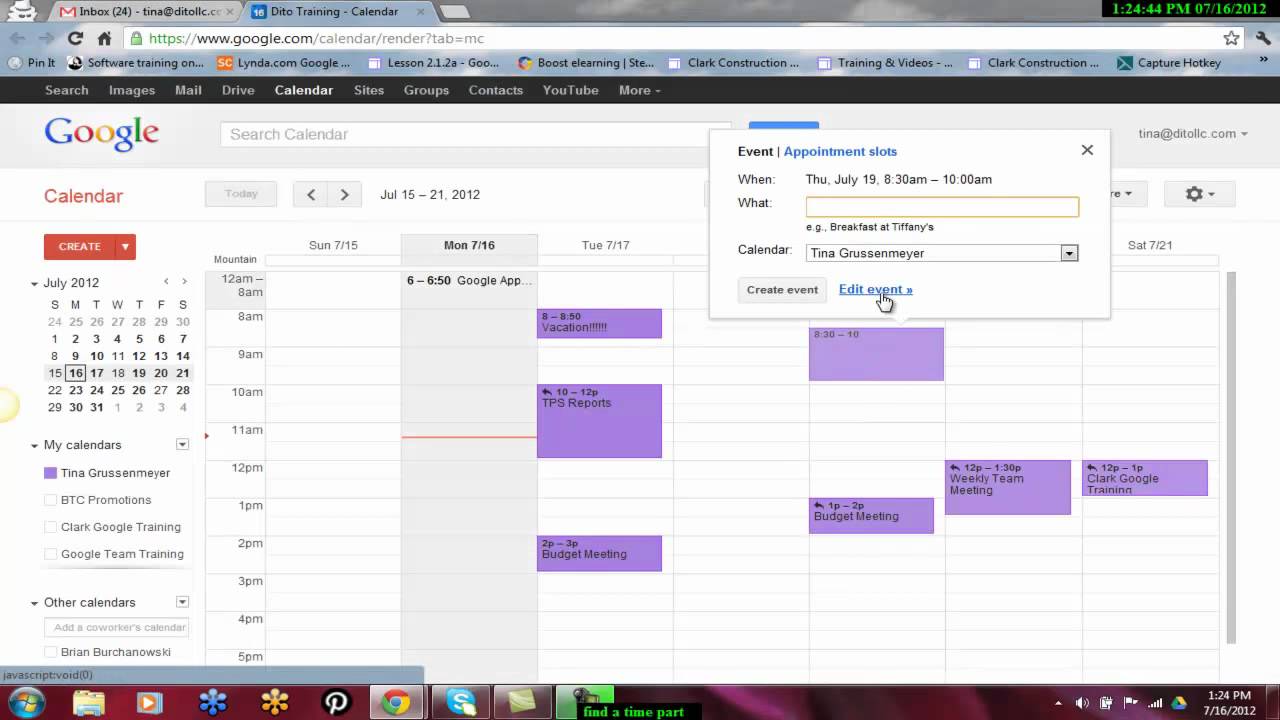Screen dimensions: 1280x720
Task: Open Mail in the Google bar
Action: pyautogui.click(x=188, y=90)
